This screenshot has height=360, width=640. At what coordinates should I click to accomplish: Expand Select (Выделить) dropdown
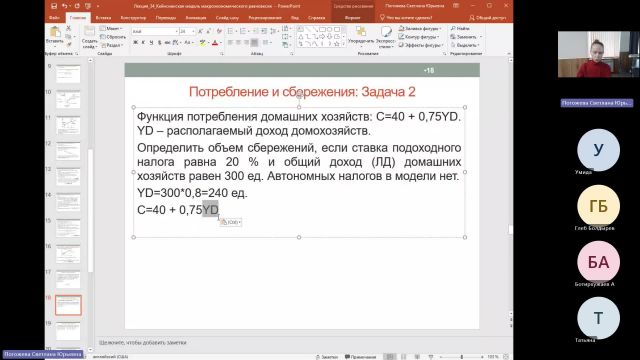point(465,45)
